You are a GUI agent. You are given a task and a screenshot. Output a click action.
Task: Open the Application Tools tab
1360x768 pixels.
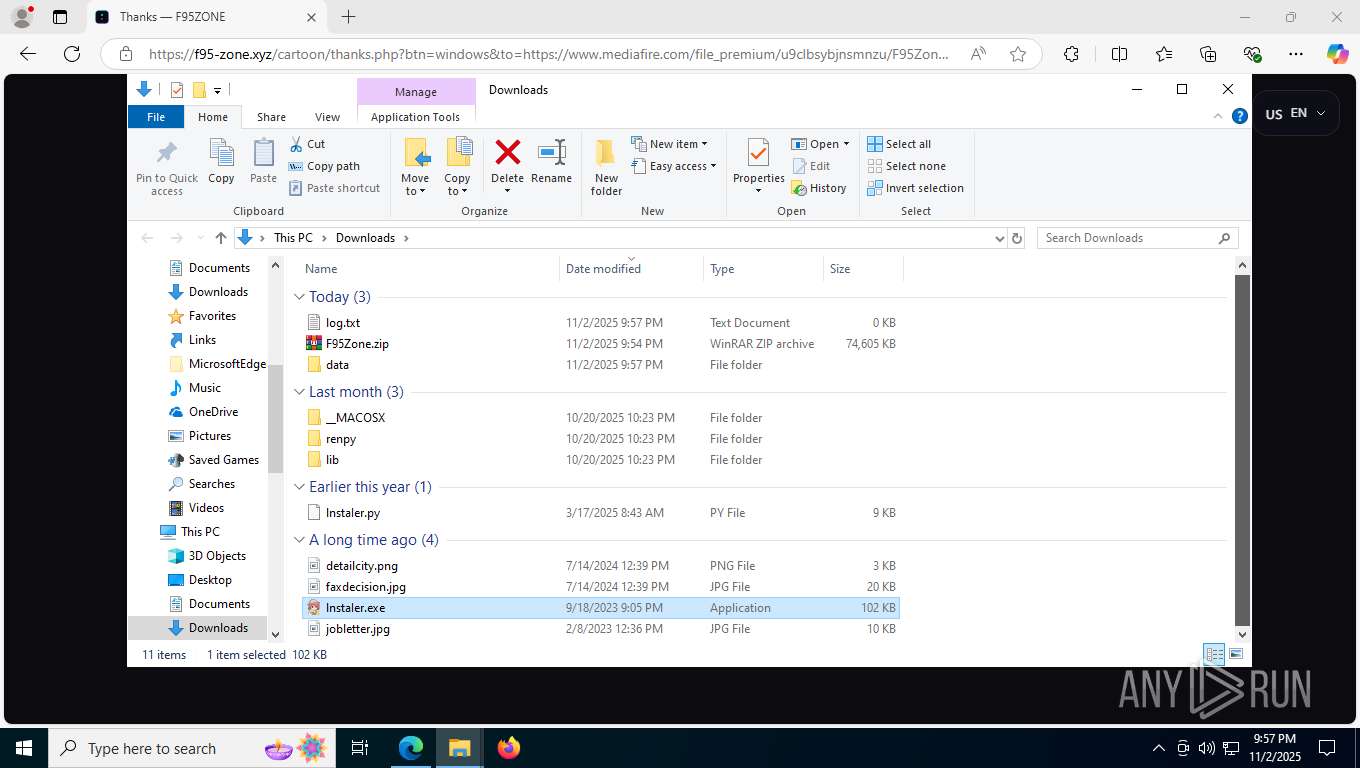[x=415, y=117]
